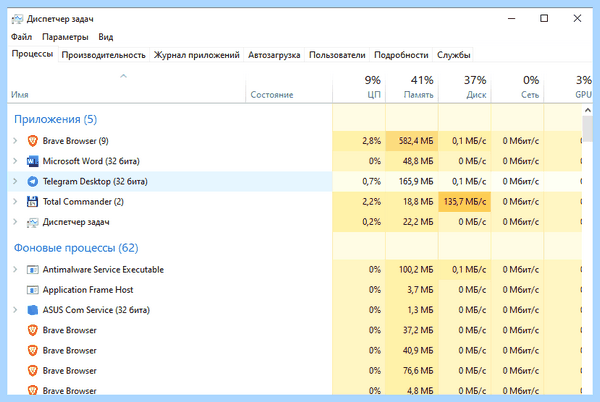Viewport: 600px width, 402px height.
Task: Open the Вид menu
Action: pos(106,37)
